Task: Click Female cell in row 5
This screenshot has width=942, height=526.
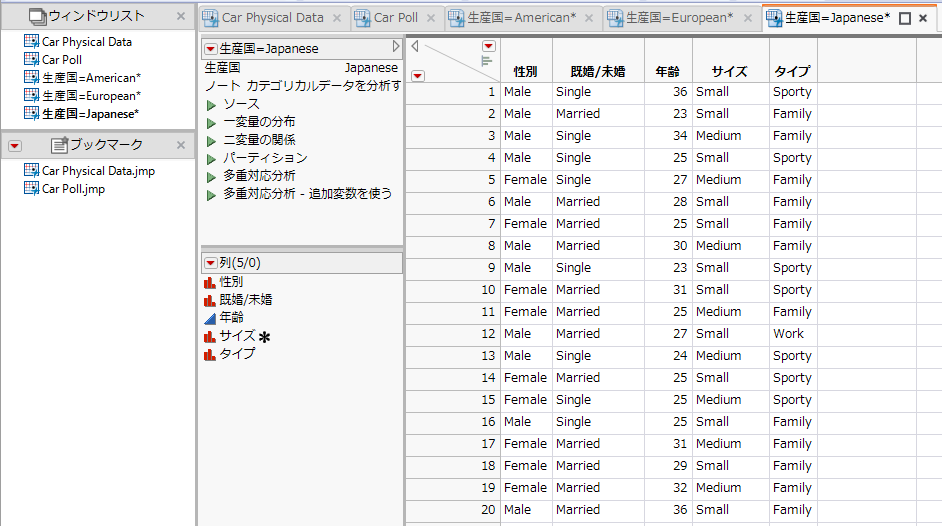Action: [x=525, y=180]
